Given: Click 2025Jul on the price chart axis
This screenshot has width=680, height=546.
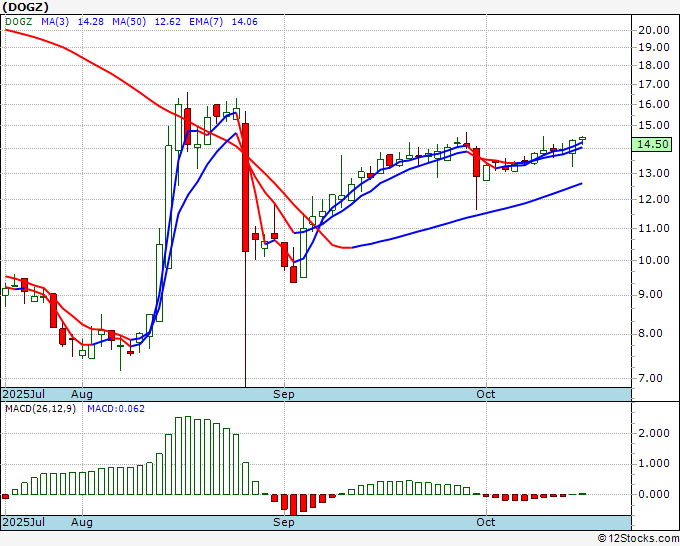Looking at the screenshot, I should 23,394.
